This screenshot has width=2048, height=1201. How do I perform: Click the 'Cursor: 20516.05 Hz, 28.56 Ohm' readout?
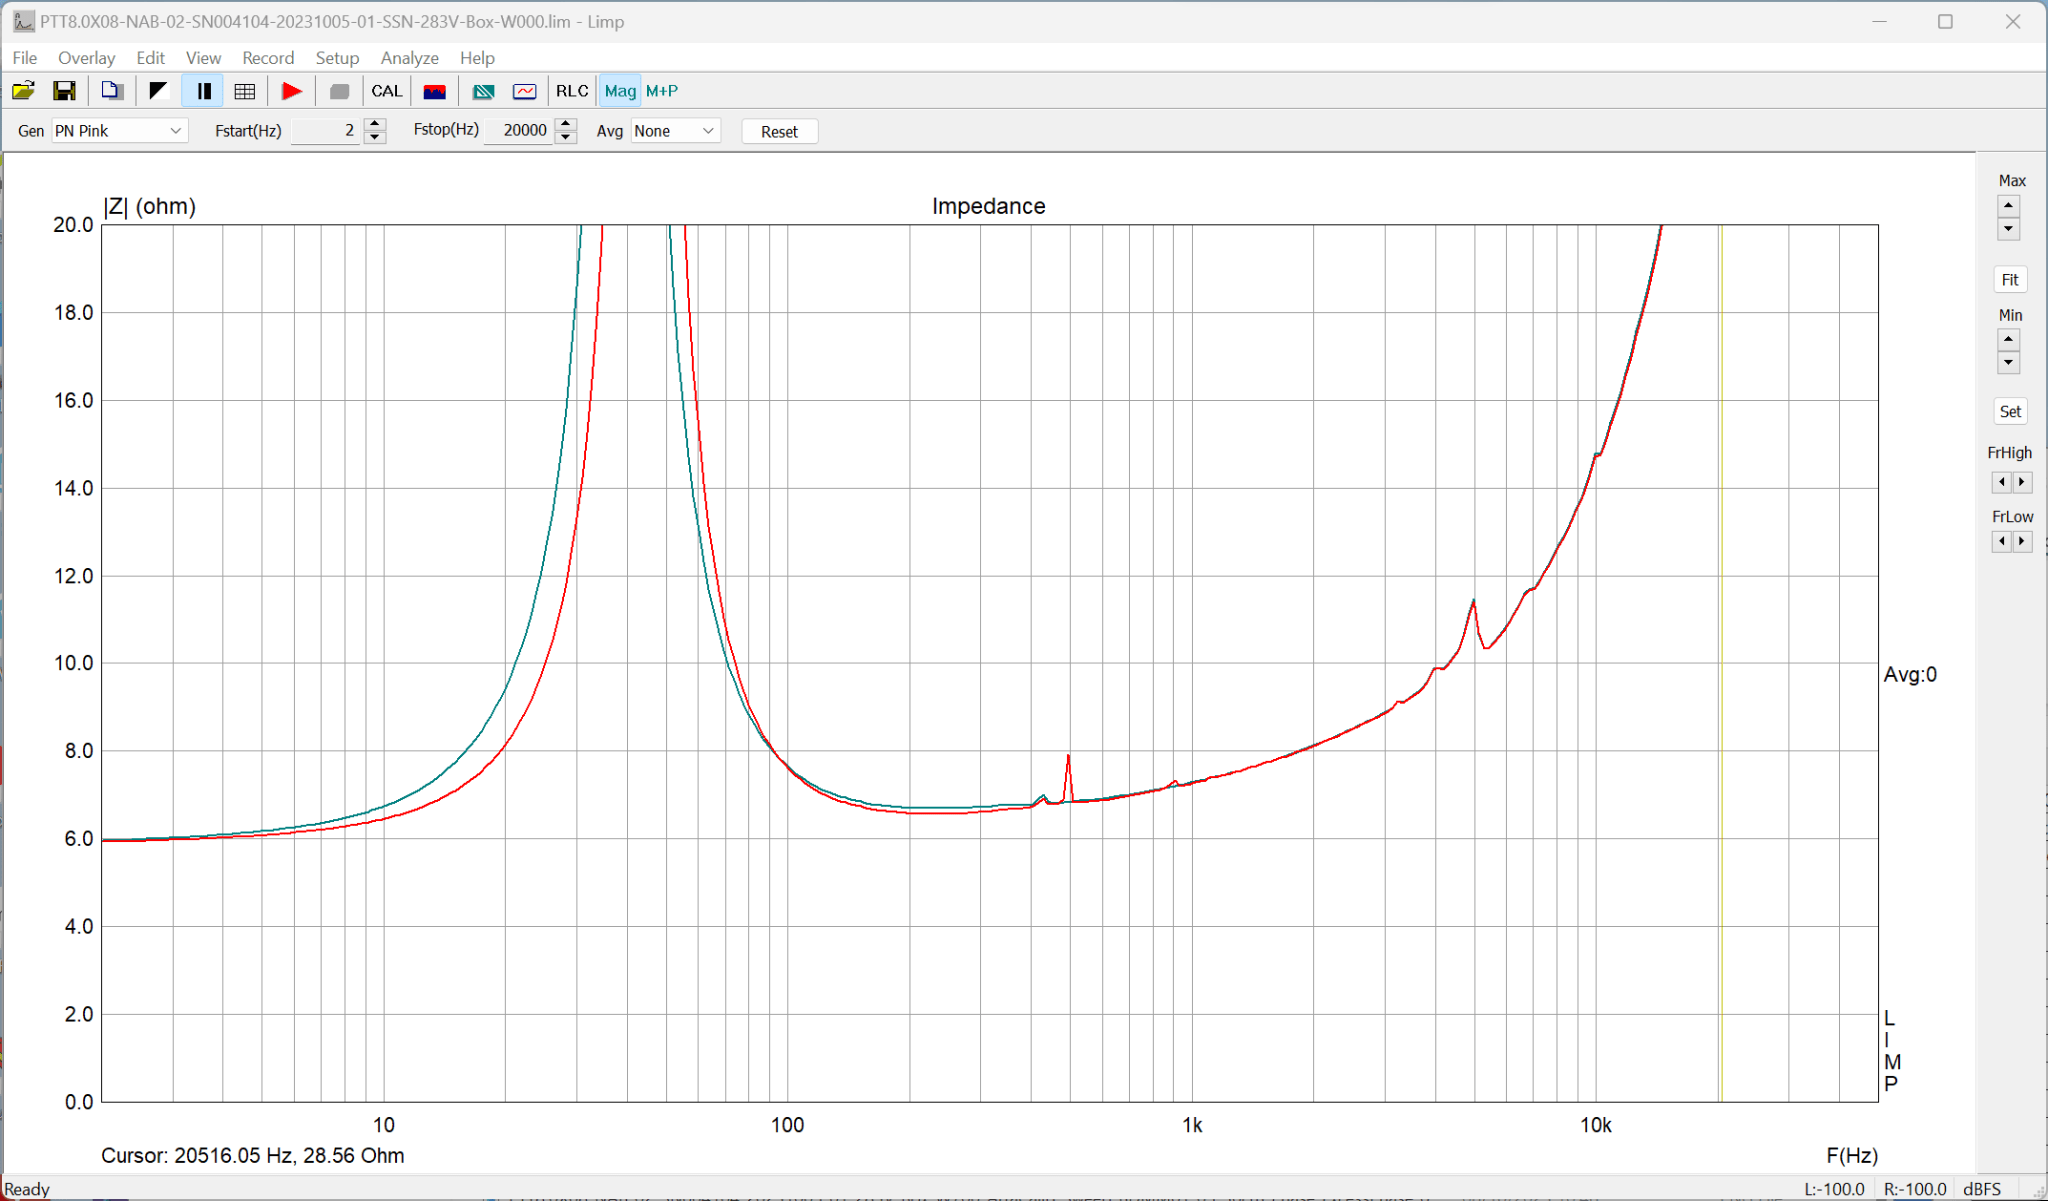click(x=253, y=1155)
